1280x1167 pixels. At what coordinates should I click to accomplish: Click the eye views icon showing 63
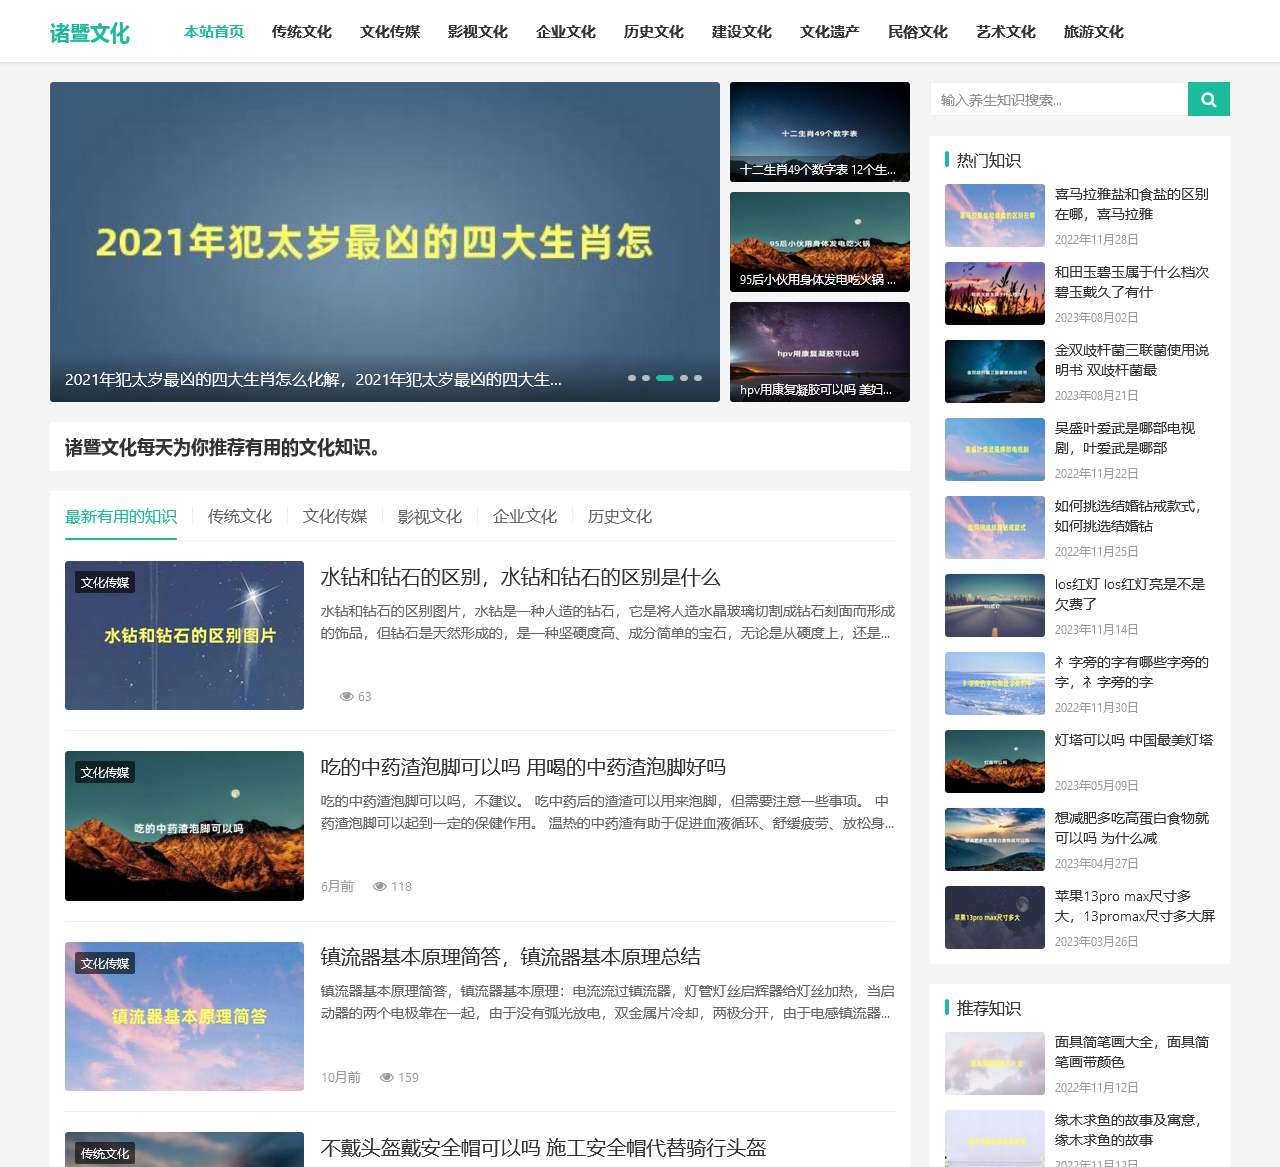pos(347,696)
